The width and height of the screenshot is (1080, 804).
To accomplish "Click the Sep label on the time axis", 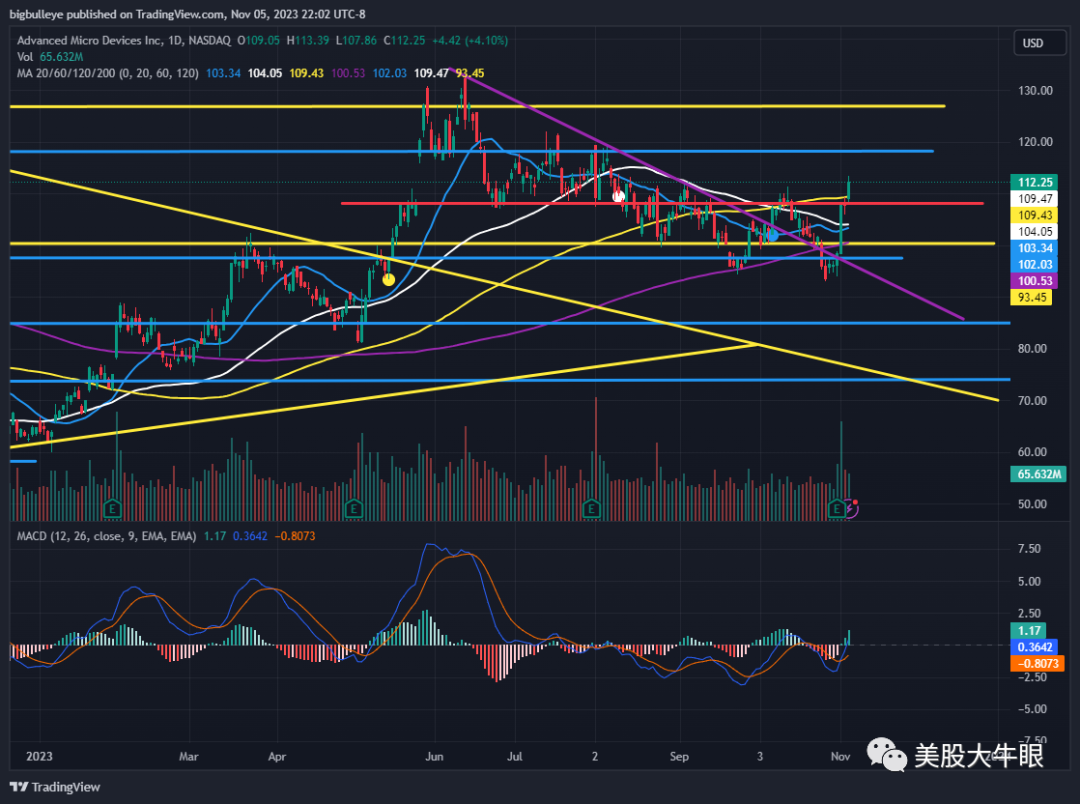I will (x=679, y=756).
